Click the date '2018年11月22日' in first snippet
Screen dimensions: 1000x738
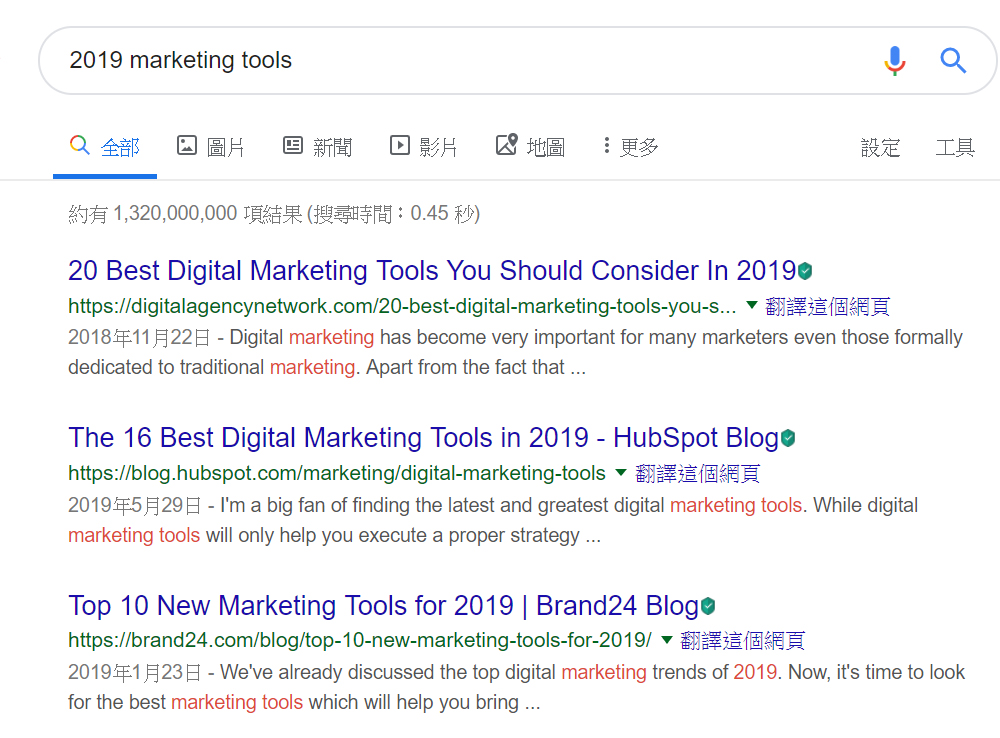click(139, 338)
